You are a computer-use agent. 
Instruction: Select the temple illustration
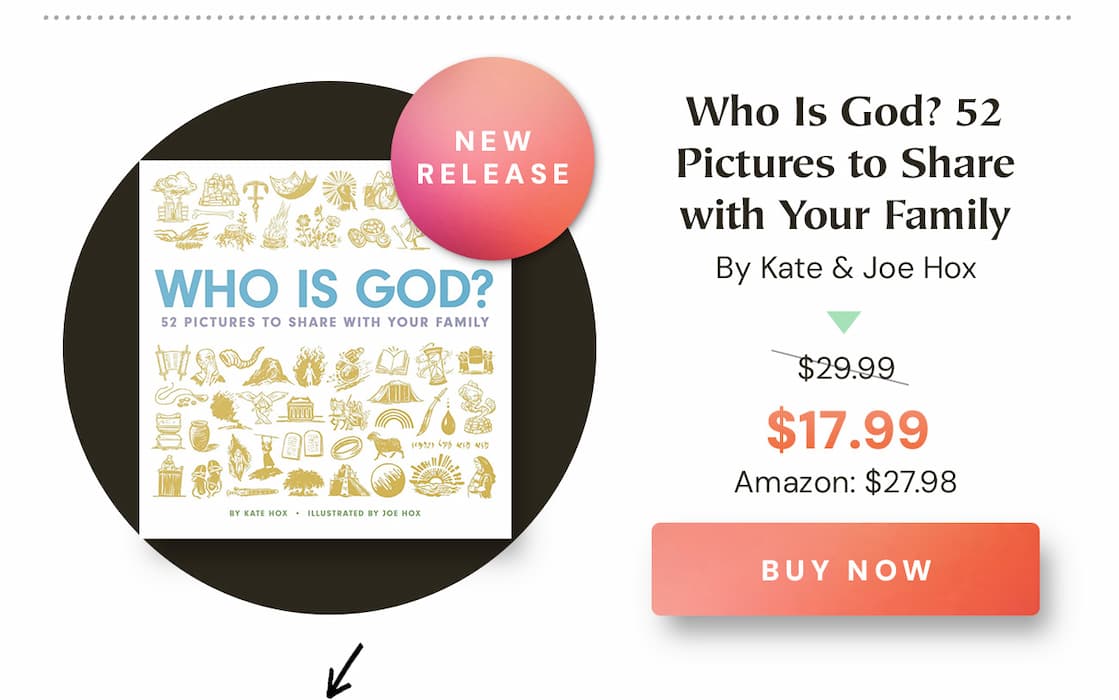click(x=301, y=408)
